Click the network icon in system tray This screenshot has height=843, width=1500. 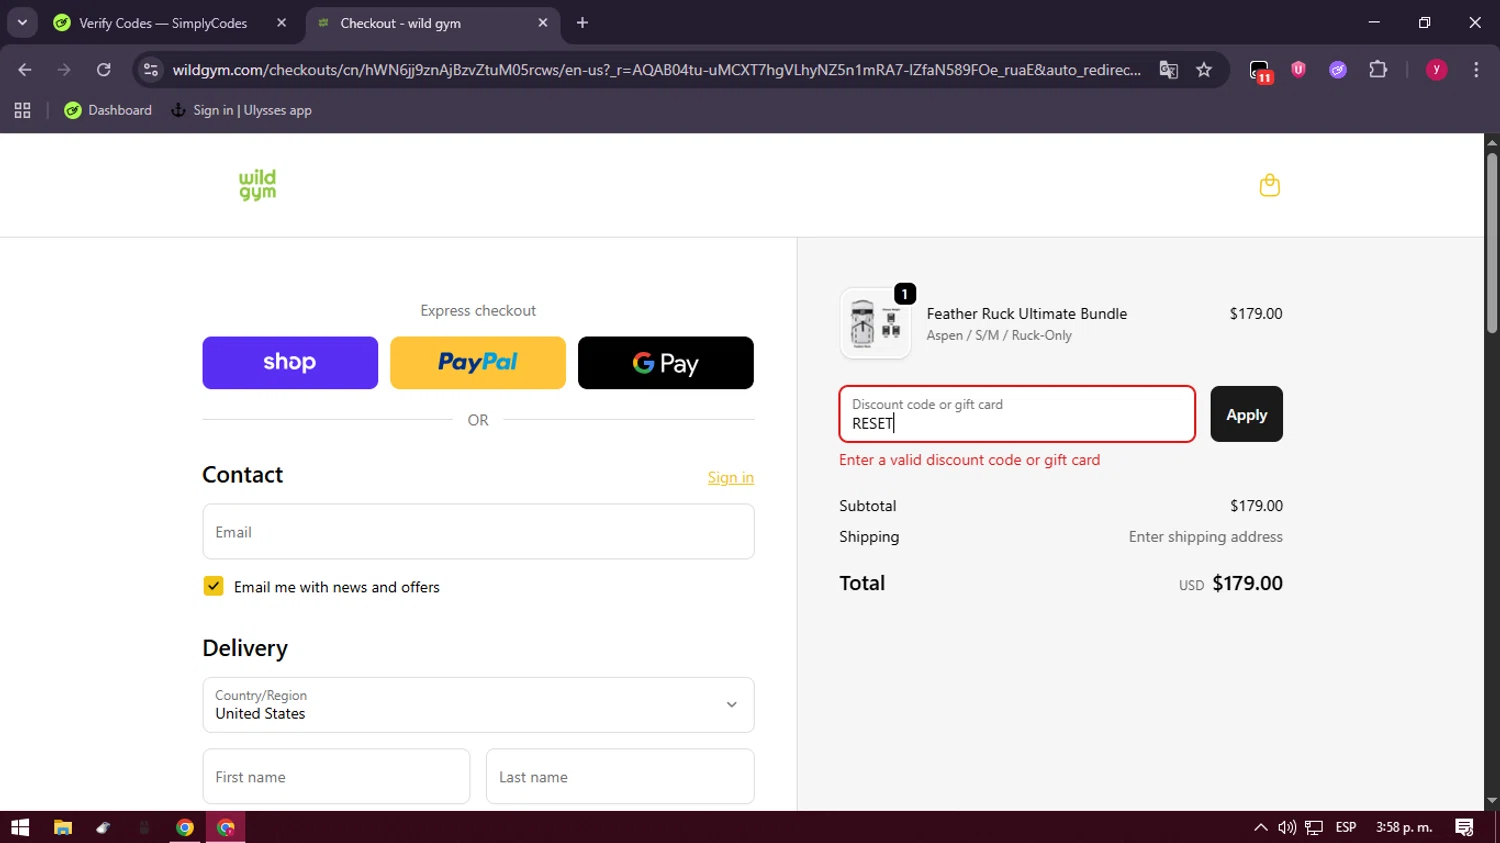coord(1314,827)
